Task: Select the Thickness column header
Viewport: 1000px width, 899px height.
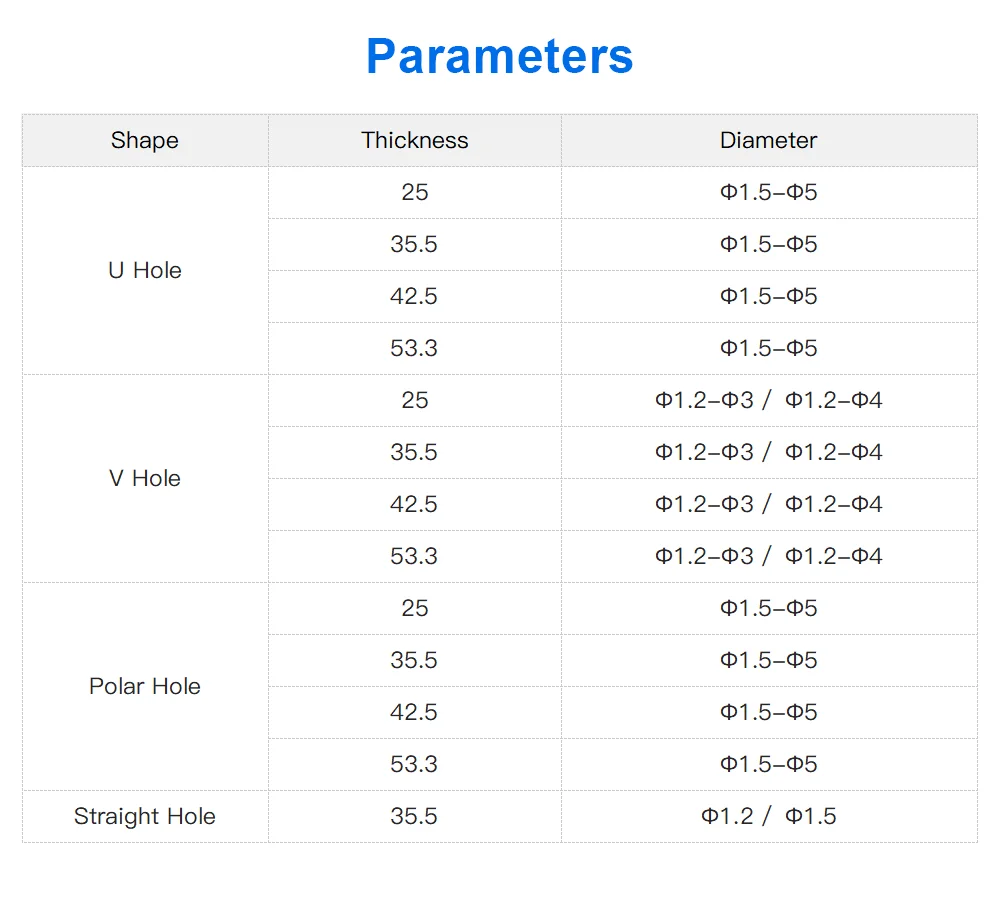Action: point(414,140)
